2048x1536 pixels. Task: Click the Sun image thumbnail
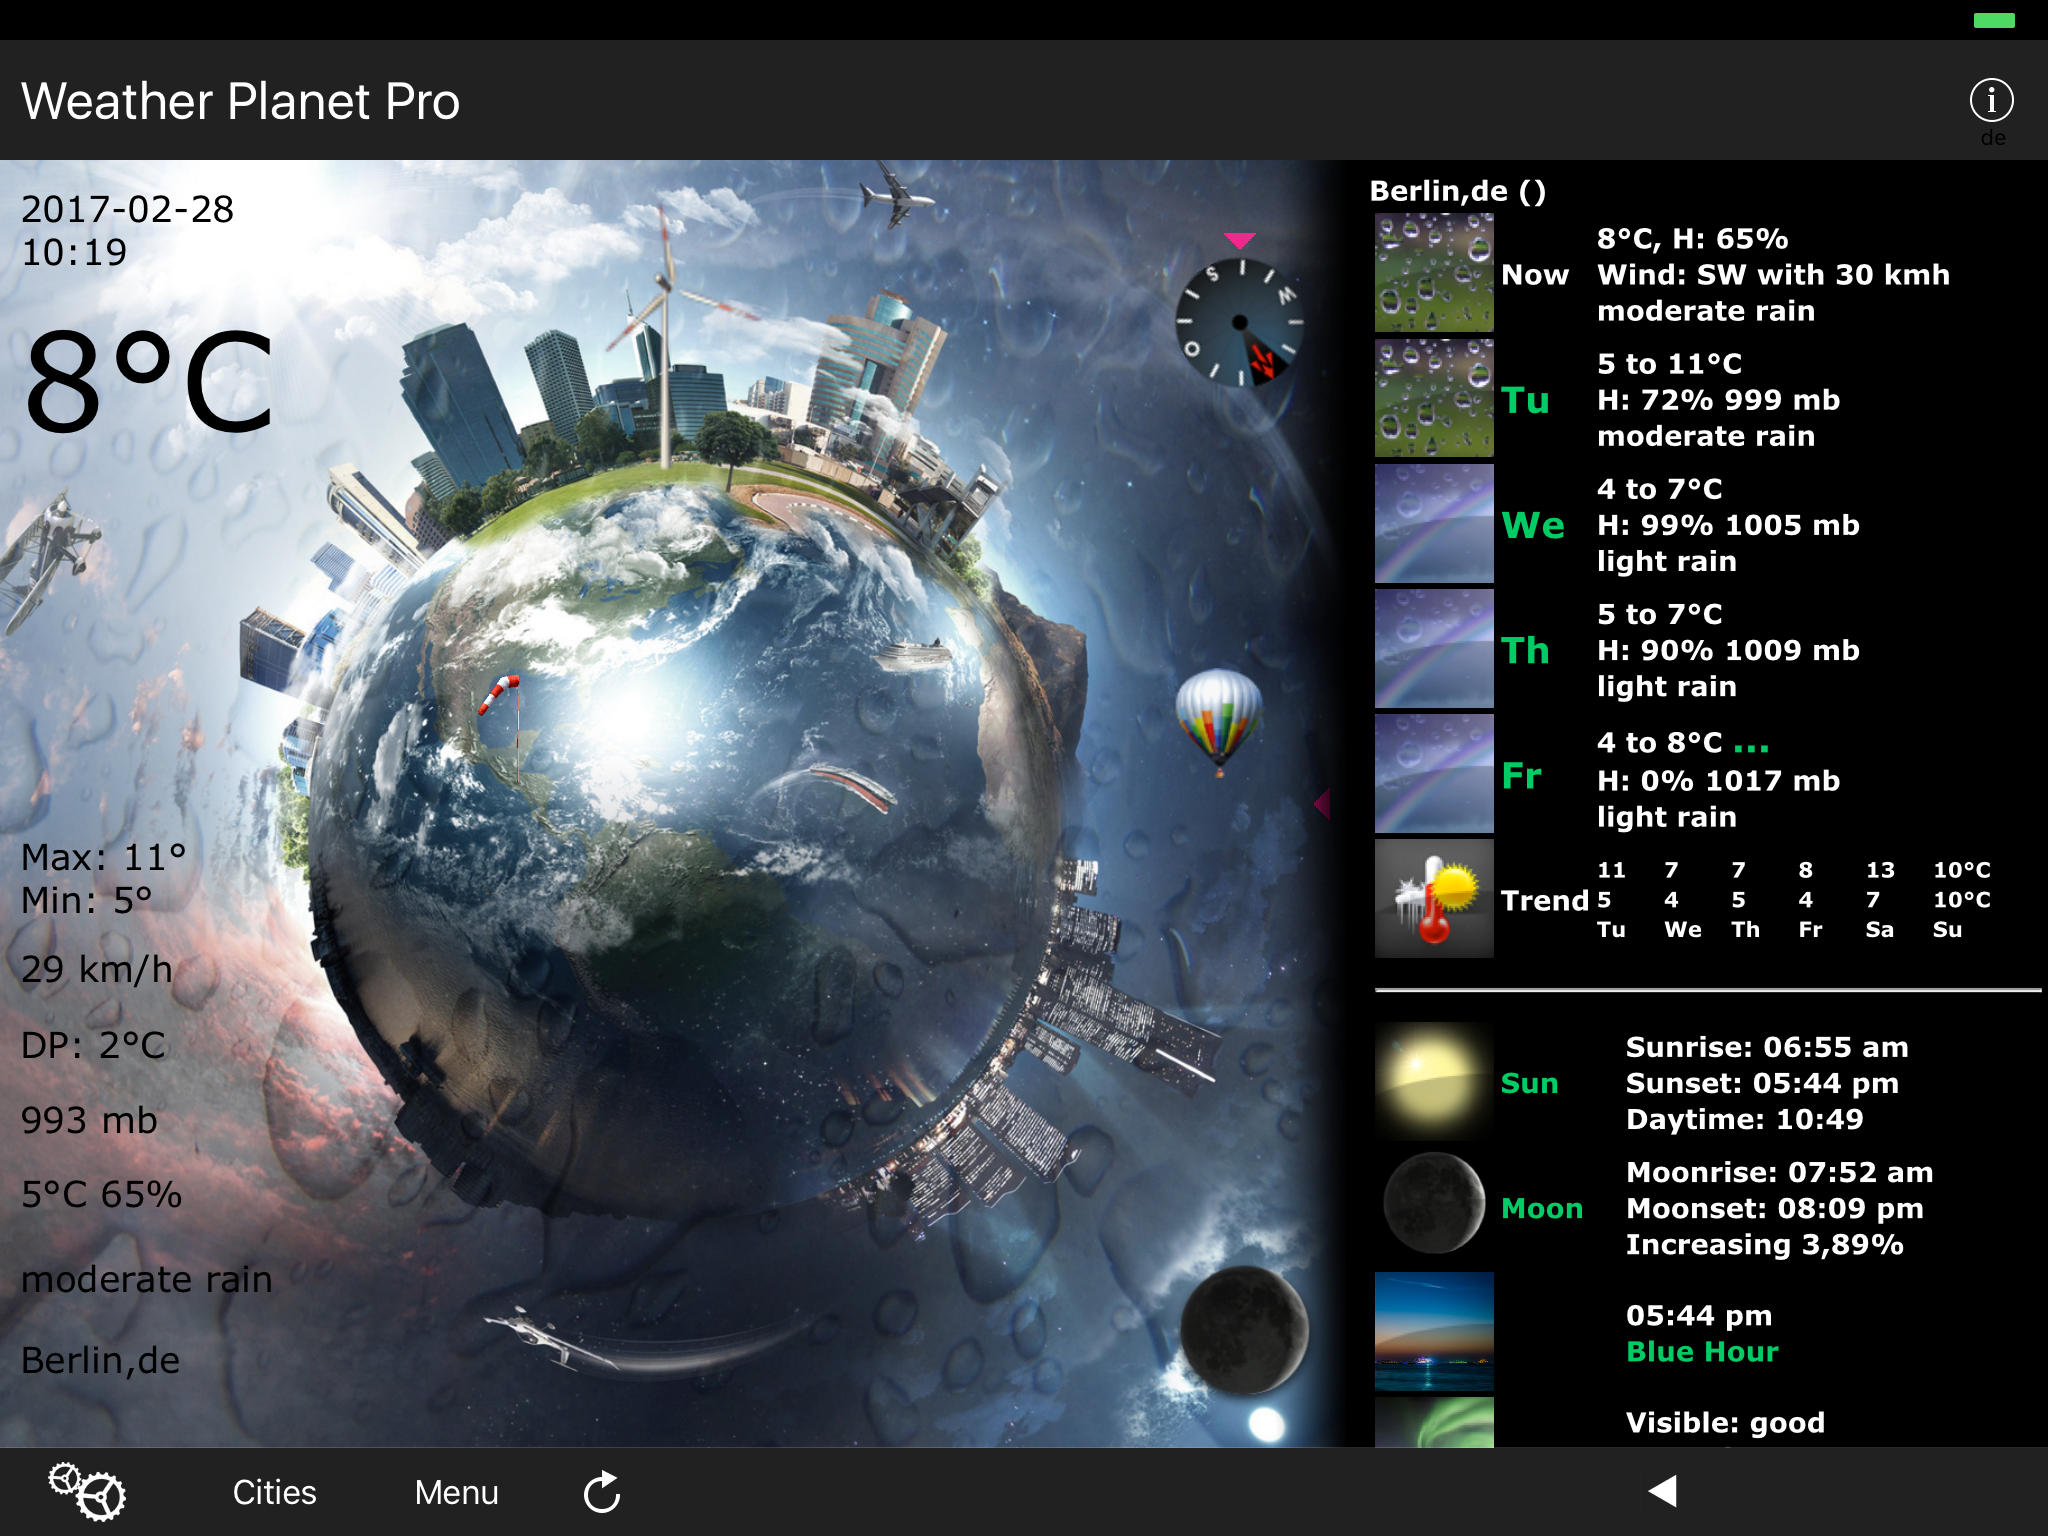coord(1433,1082)
